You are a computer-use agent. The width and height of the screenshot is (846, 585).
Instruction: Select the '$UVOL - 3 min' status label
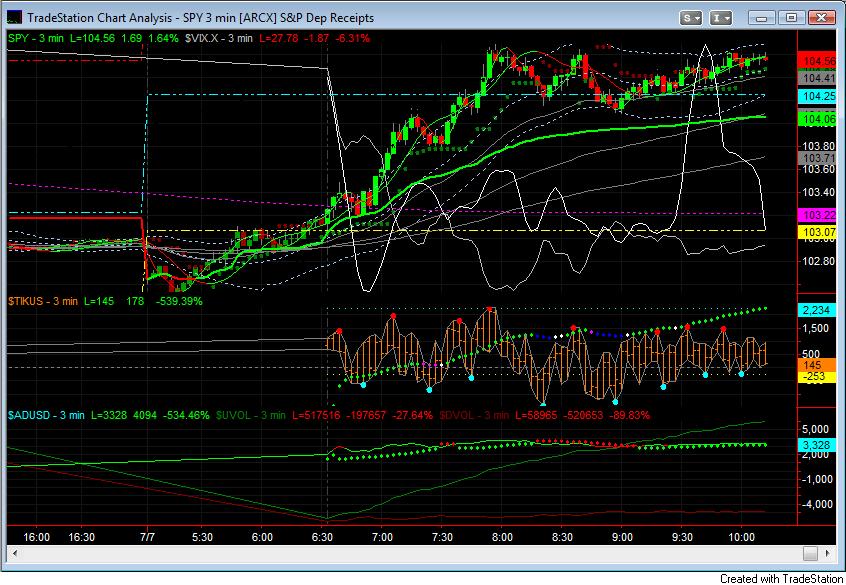coord(251,415)
